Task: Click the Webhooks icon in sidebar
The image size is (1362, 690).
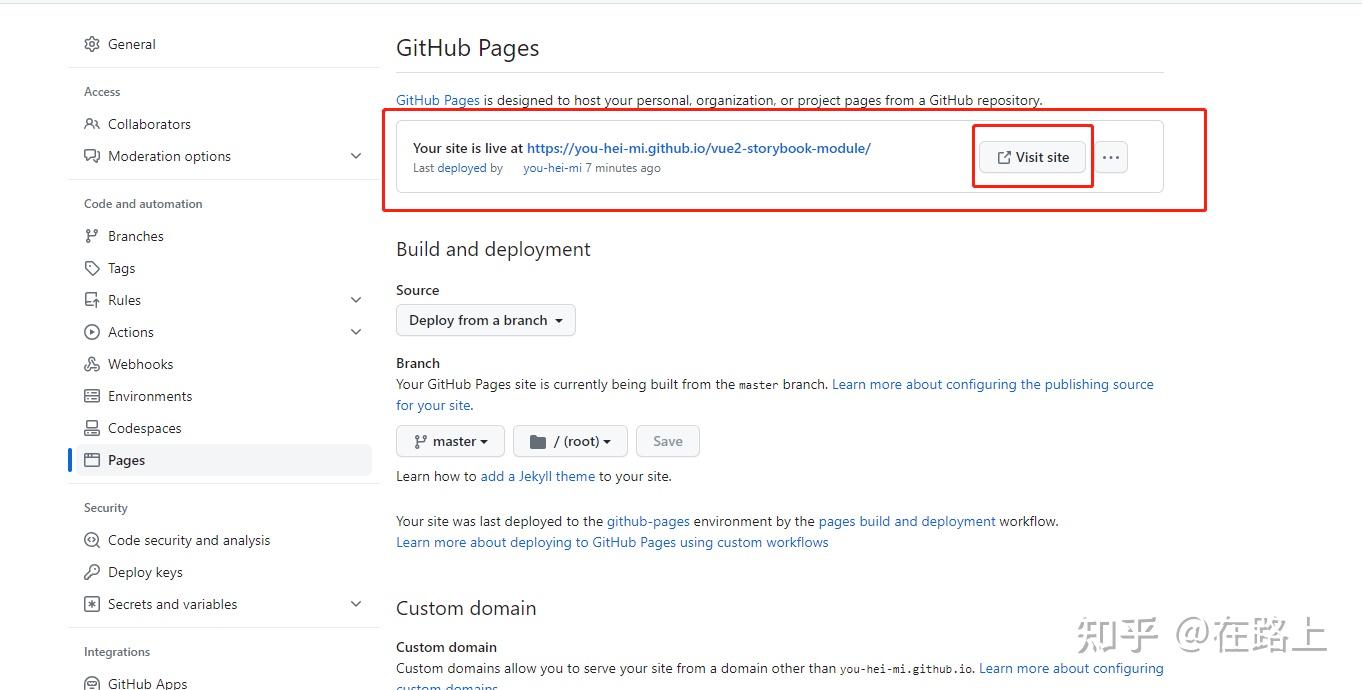Action: pyautogui.click(x=92, y=364)
